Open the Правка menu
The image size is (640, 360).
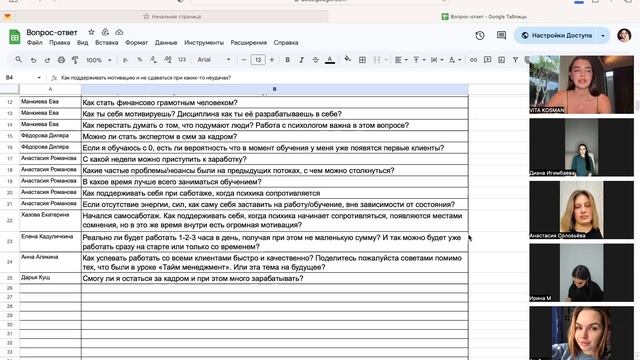point(60,42)
